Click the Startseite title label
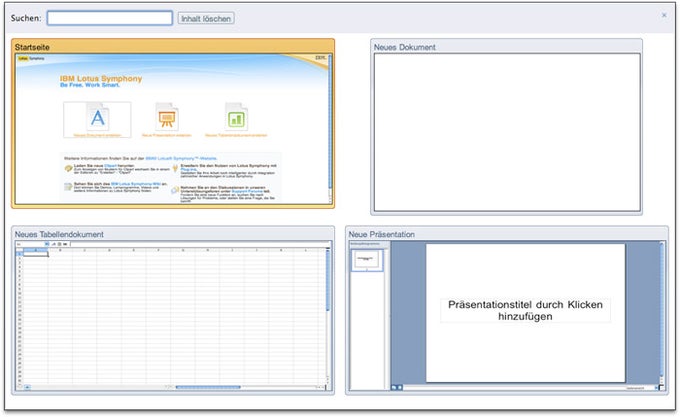The height and width of the screenshot is (417, 680). pos(32,47)
